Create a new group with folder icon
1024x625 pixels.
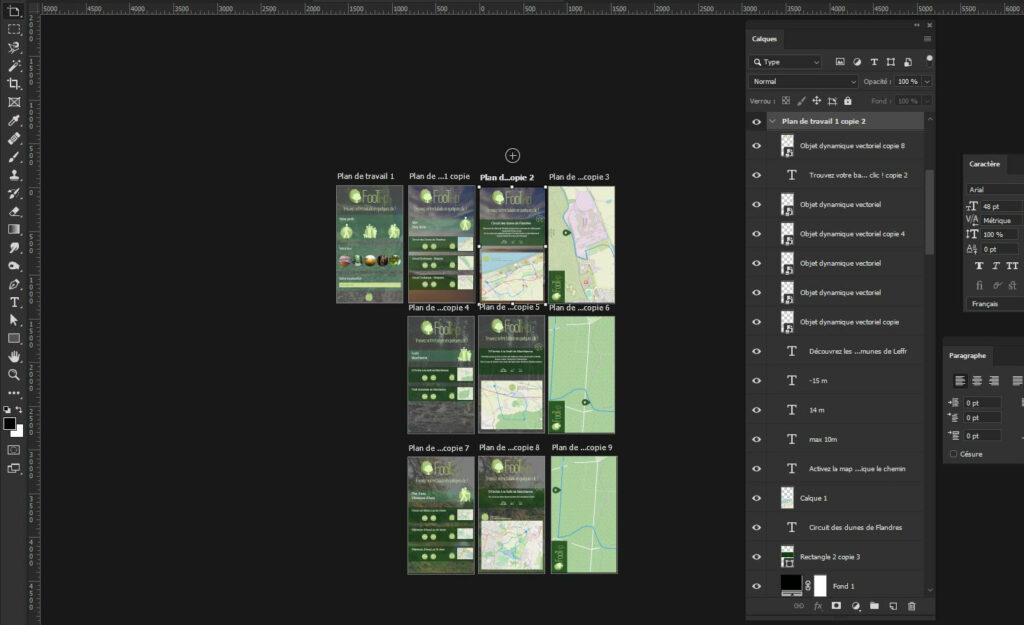click(874, 606)
